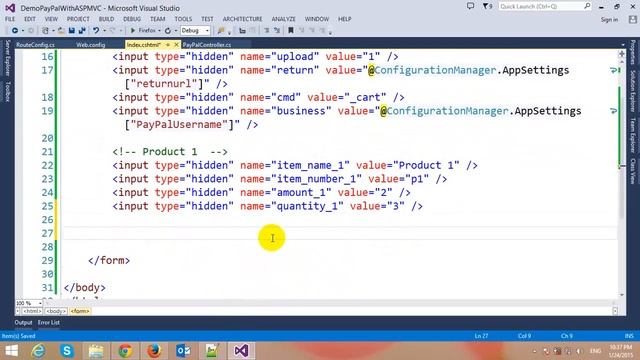
Task: Click the Quick Launch search box
Action: coord(545,7)
